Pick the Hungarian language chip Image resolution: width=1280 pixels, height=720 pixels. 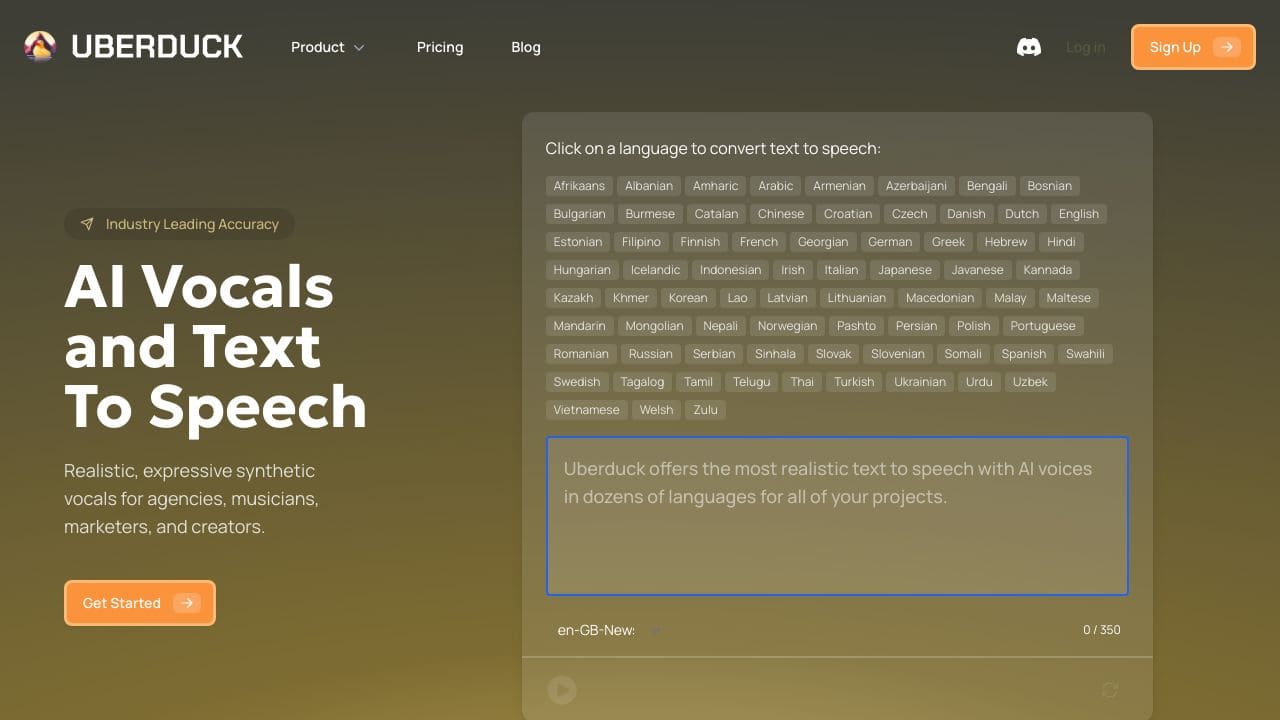tap(582, 270)
